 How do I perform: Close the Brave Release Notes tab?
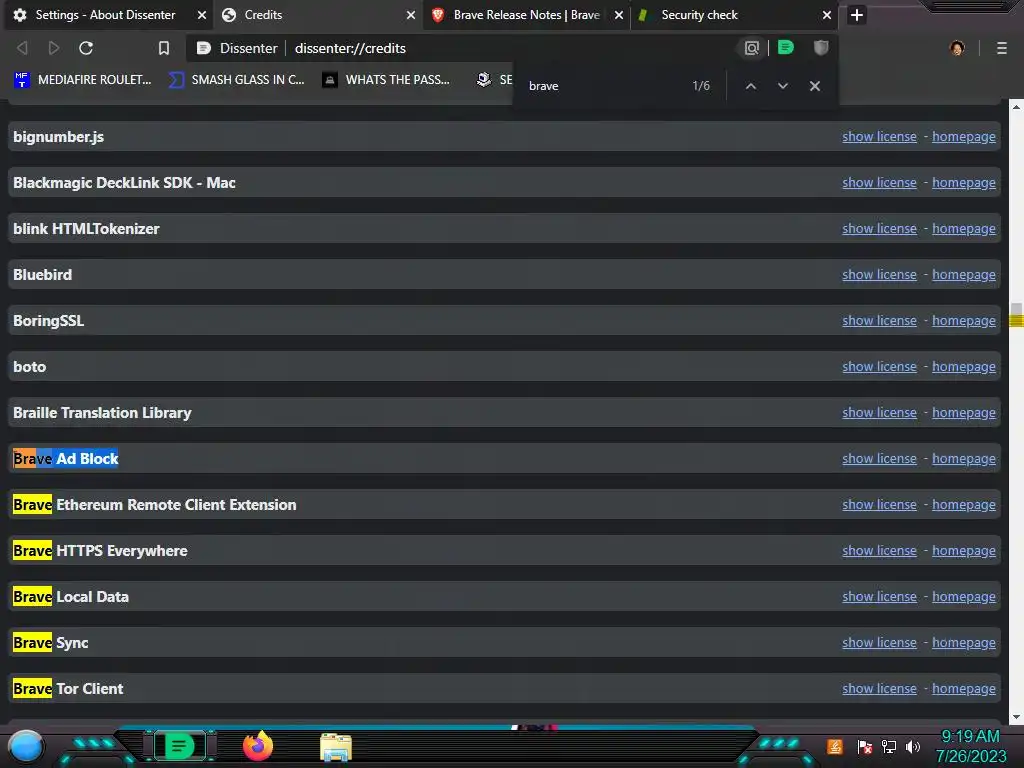click(618, 15)
